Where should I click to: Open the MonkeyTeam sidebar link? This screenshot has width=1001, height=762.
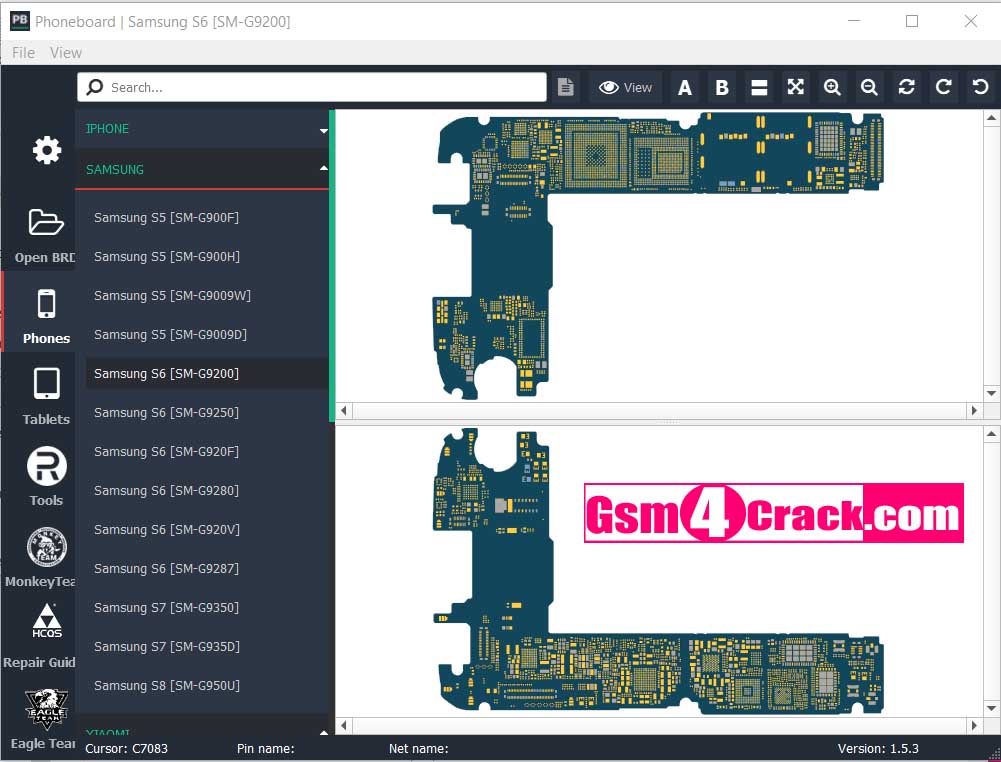(46, 551)
